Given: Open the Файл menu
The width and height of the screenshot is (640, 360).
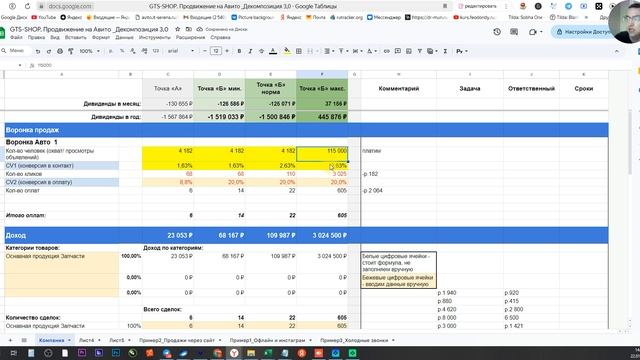Looking at the screenshot, I should 16,38.
